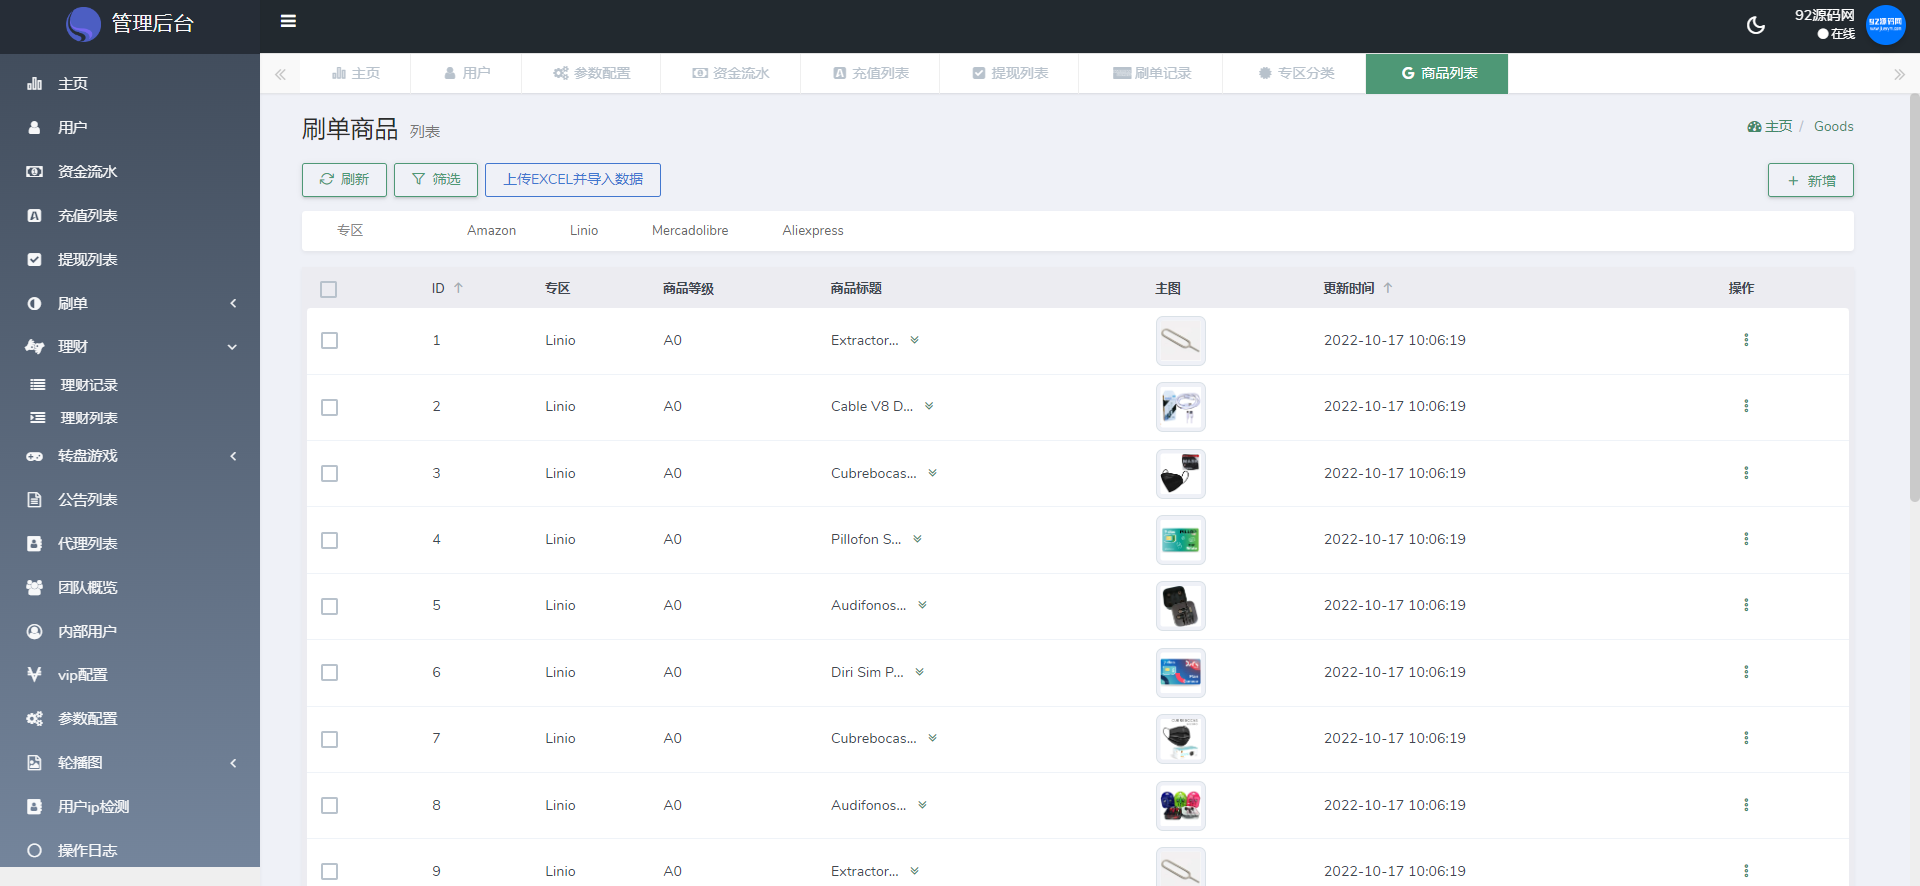This screenshot has width=1920, height=886.
Task: Check the row 4 Pillofon checkbox
Action: coord(329,541)
